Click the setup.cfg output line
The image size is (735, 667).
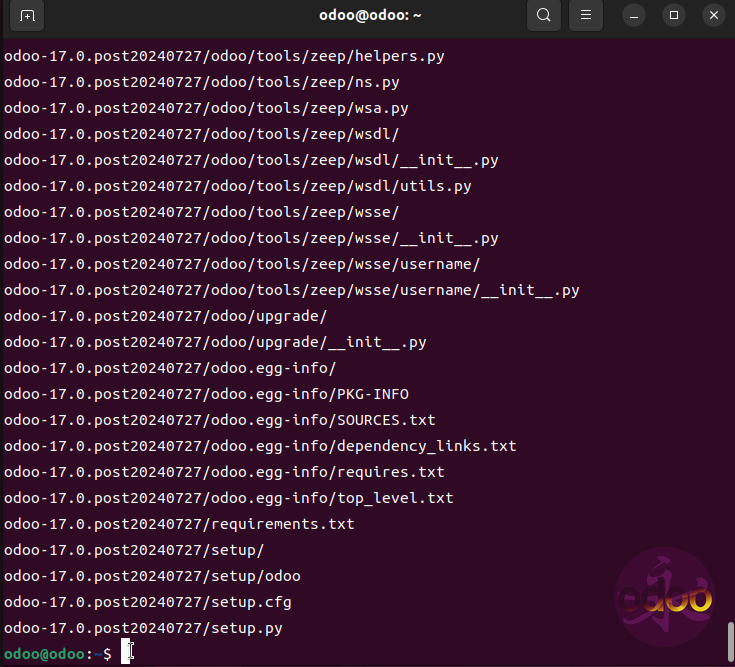[x=148, y=602]
